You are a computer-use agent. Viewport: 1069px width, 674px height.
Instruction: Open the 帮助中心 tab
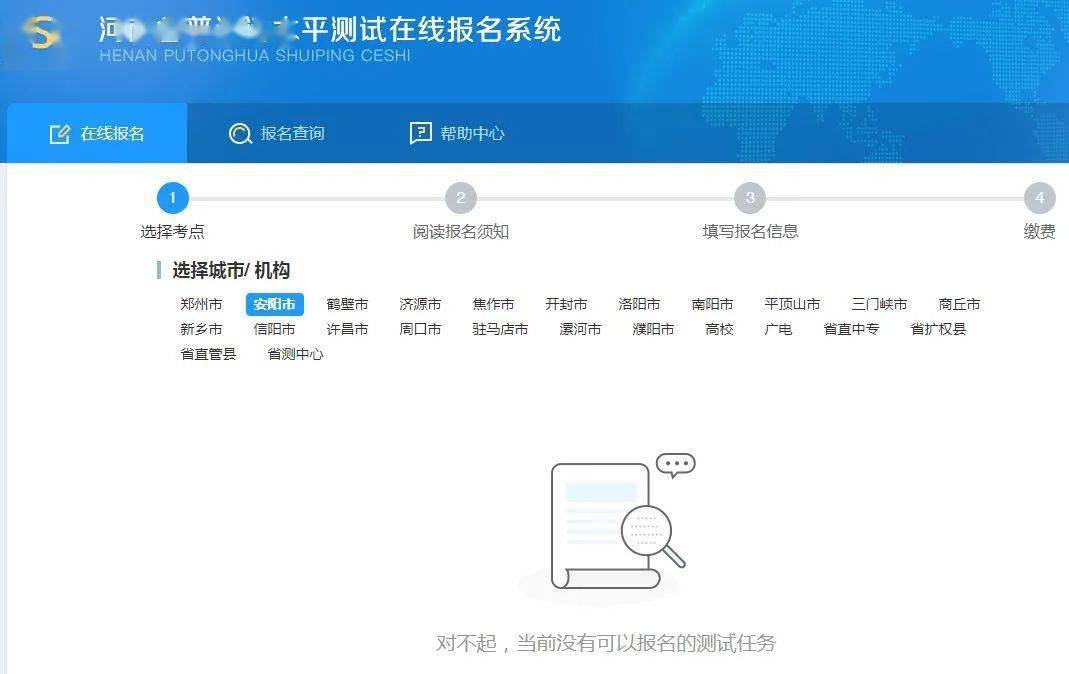point(457,133)
